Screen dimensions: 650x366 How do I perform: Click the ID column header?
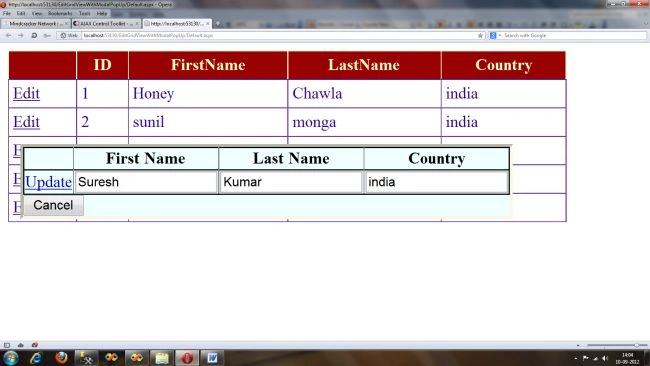click(x=102, y=65)
